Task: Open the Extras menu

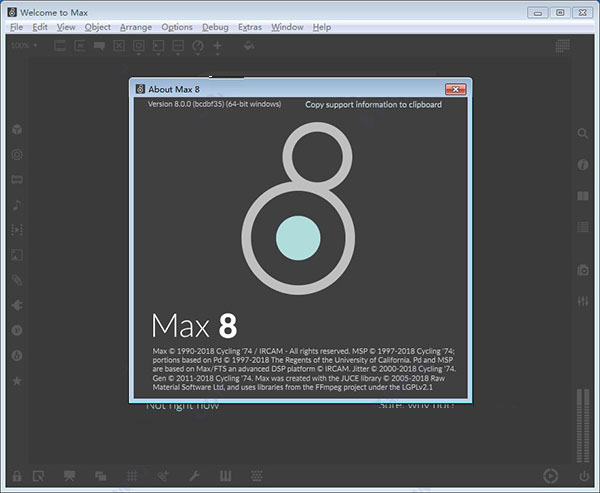Action: click(250, 27)
